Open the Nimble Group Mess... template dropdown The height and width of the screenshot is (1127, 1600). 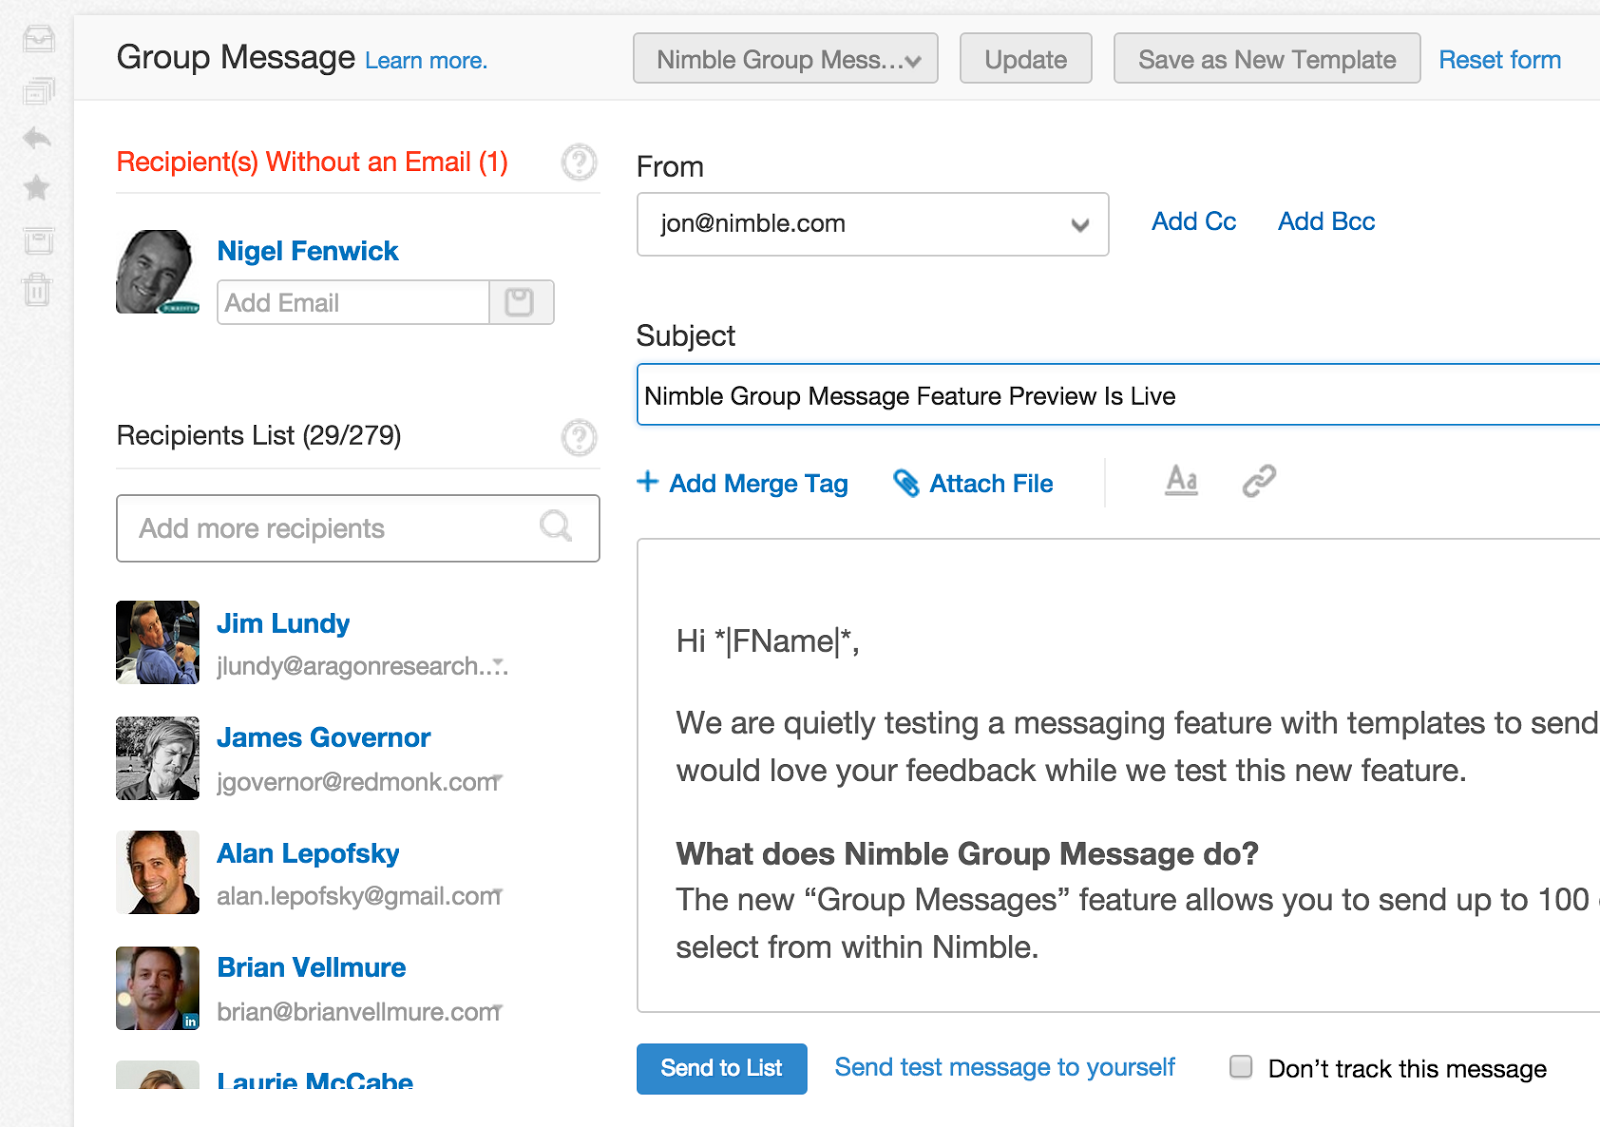786,59
